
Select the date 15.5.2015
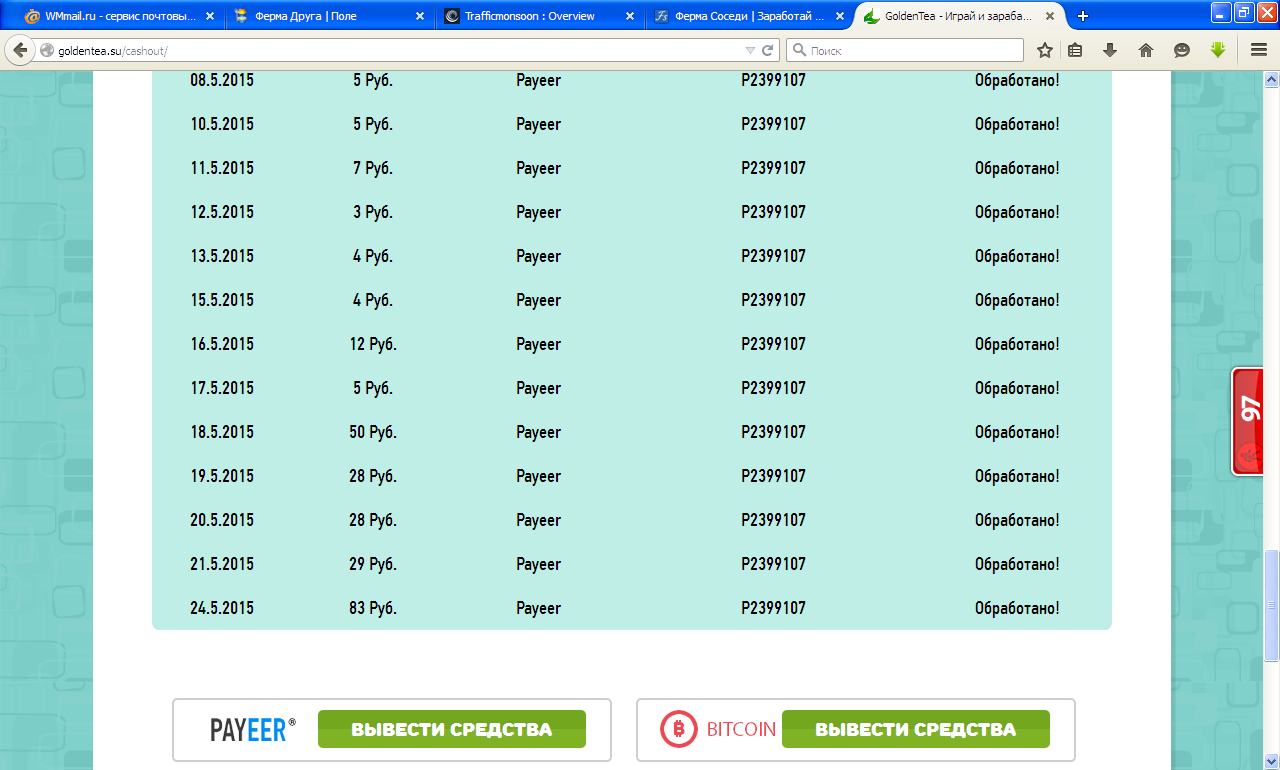click(x=222, y=300)
